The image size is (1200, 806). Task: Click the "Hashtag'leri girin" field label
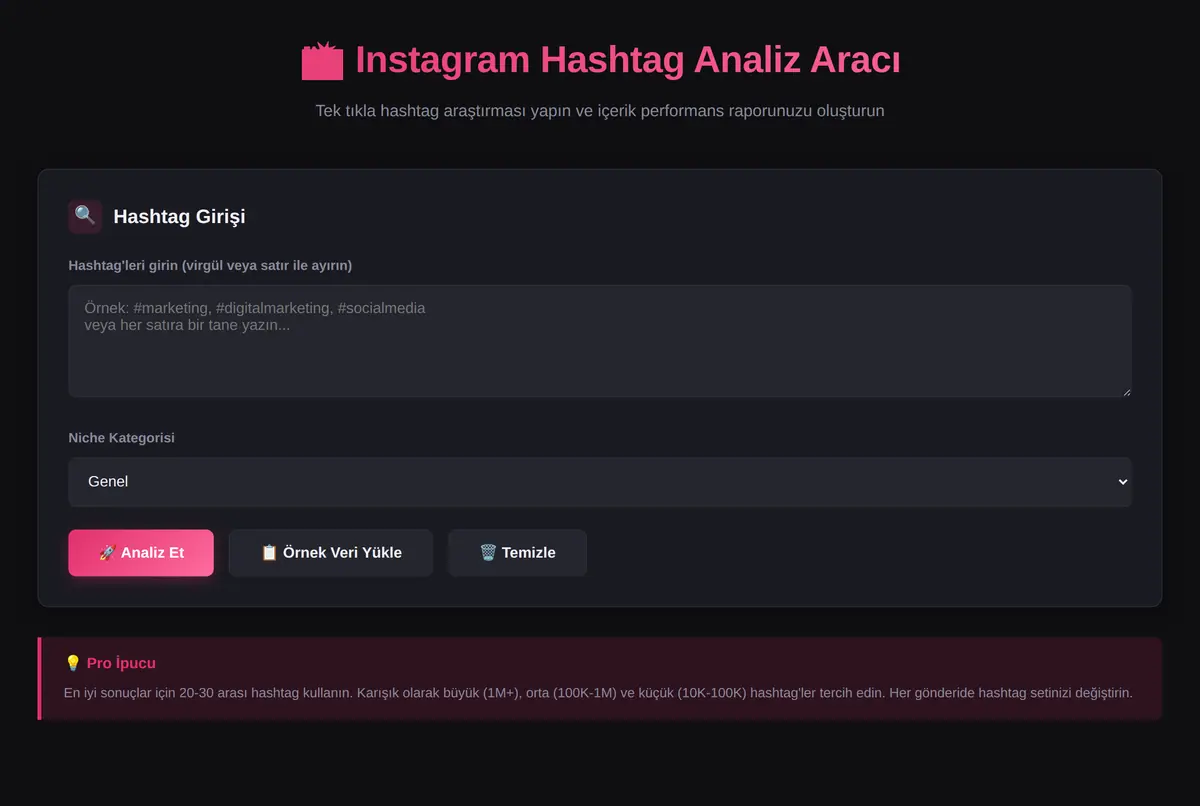tap(210, 265)
